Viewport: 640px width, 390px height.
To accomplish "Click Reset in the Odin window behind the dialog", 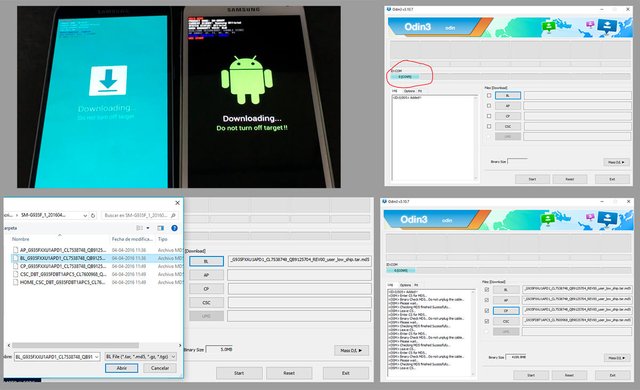I will (289, 373).
